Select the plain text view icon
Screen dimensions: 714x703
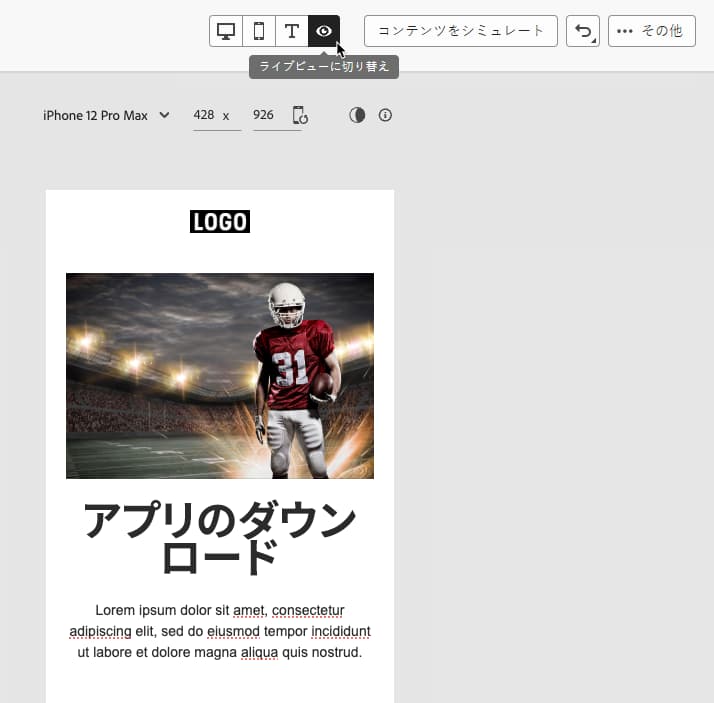point(292,31)
